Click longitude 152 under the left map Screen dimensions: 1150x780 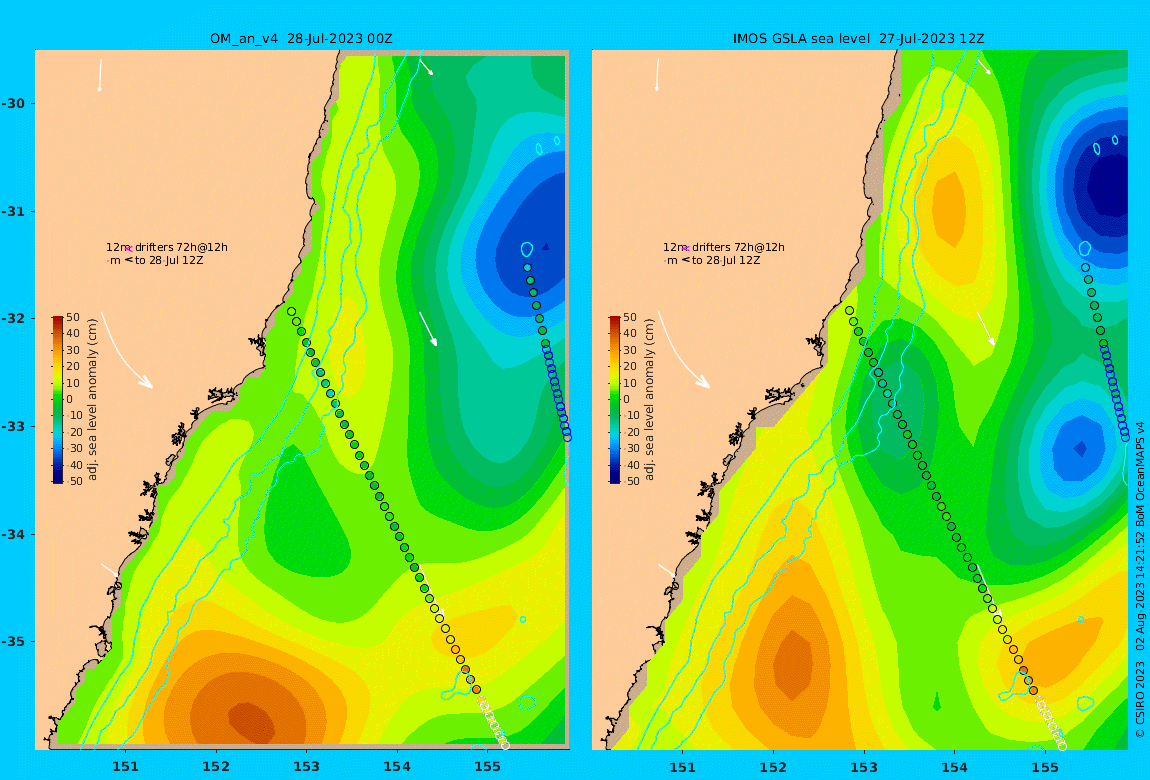click(x=216, y=767)
